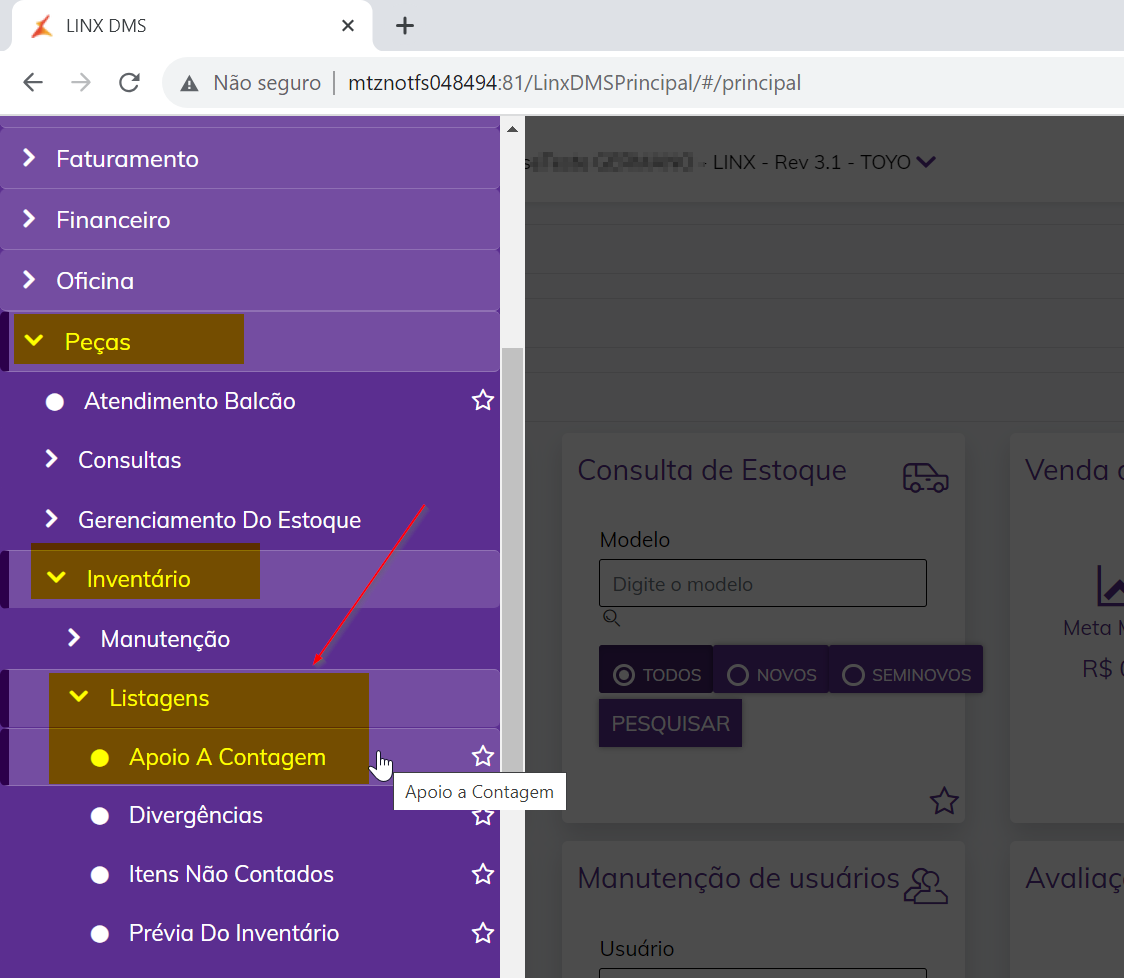This screenshot has width=1124, height=978.
Task: Select the NOVOS radio option
Action: click(771, 669)
